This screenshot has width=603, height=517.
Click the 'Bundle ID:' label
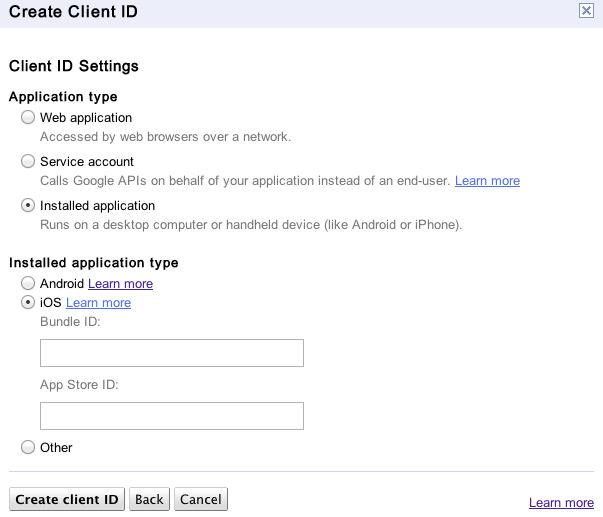(x=70, y=322)
